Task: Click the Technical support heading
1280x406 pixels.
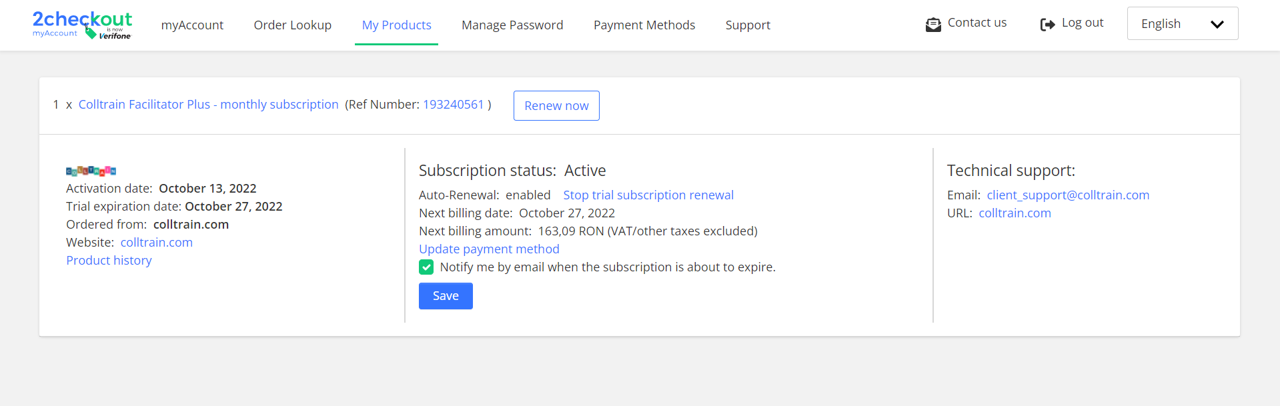Action: click(1011, 171)
